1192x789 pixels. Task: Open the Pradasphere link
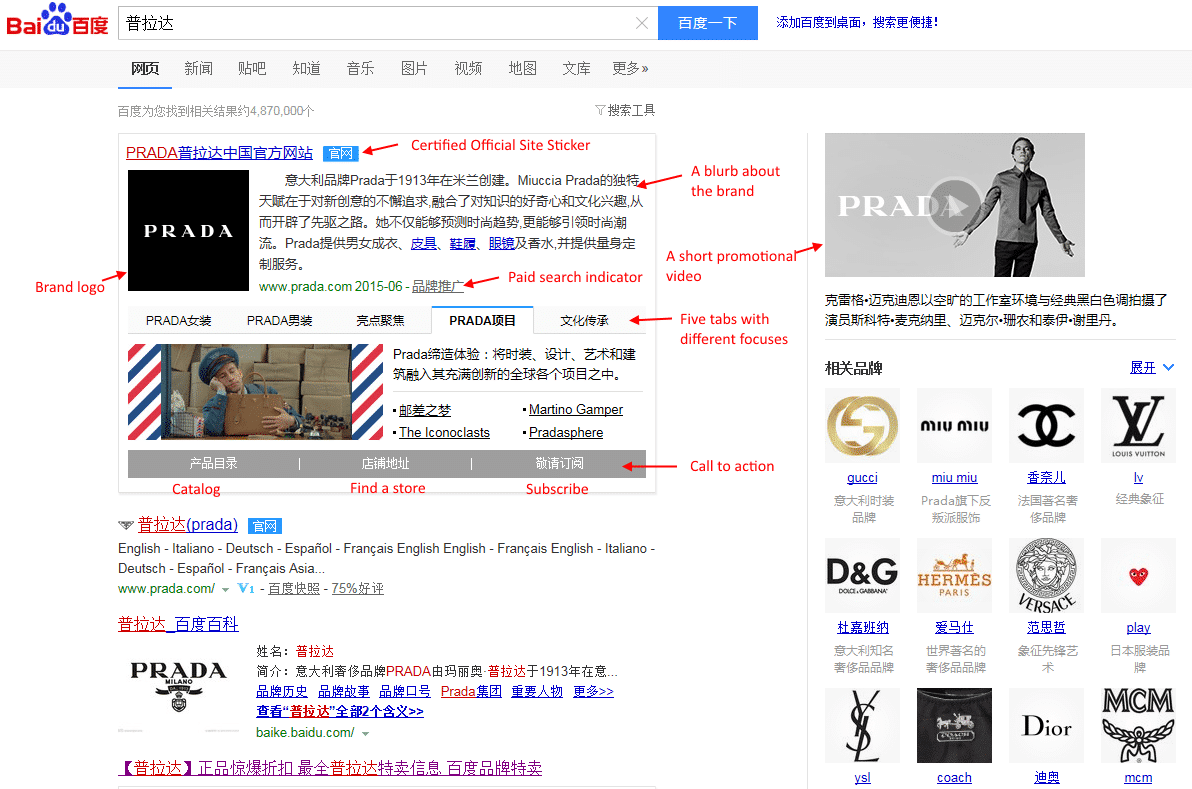[566, 433]
